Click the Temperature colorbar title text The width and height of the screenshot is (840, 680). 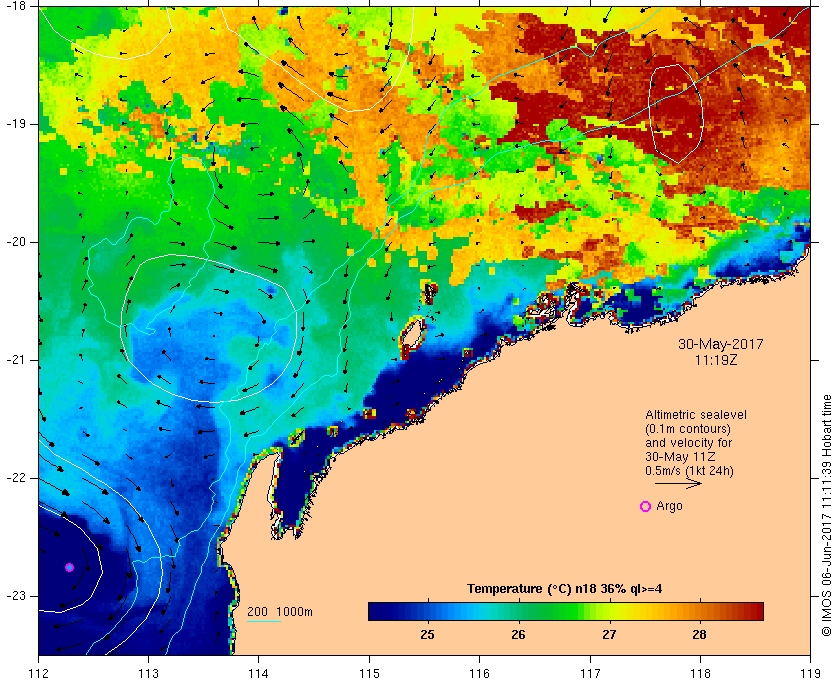[565, 588]
